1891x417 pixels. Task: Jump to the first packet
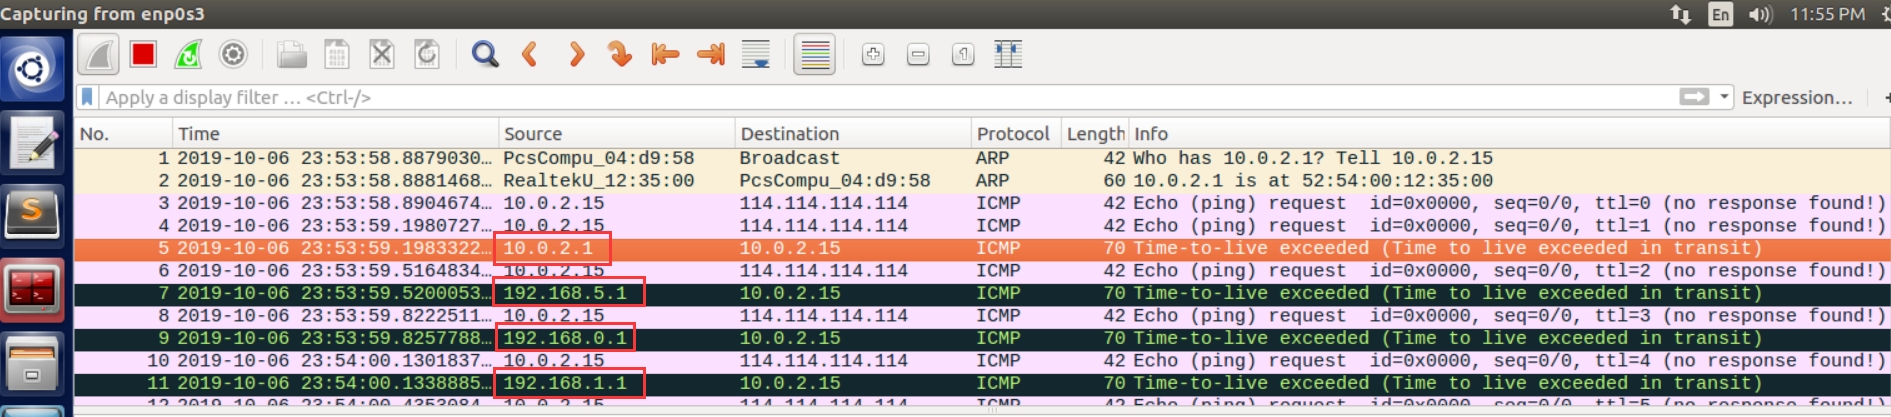[665, 55]
